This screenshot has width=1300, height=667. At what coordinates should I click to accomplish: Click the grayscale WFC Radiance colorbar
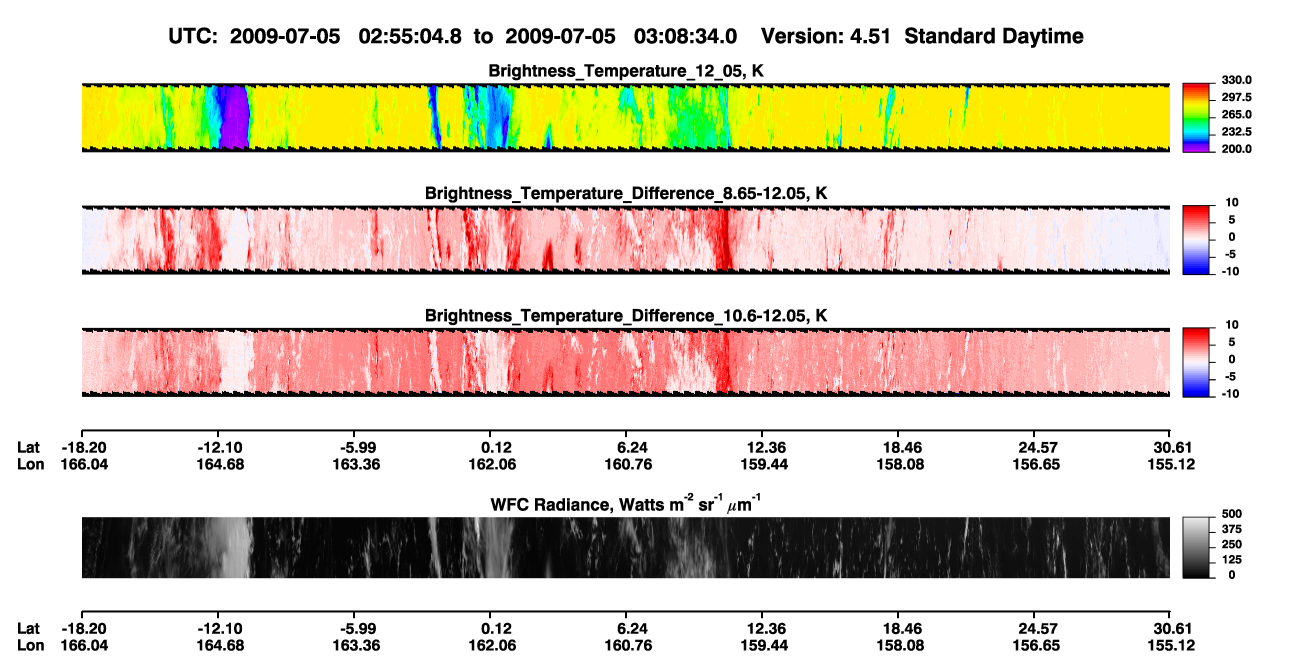[x=1198, y=546]
